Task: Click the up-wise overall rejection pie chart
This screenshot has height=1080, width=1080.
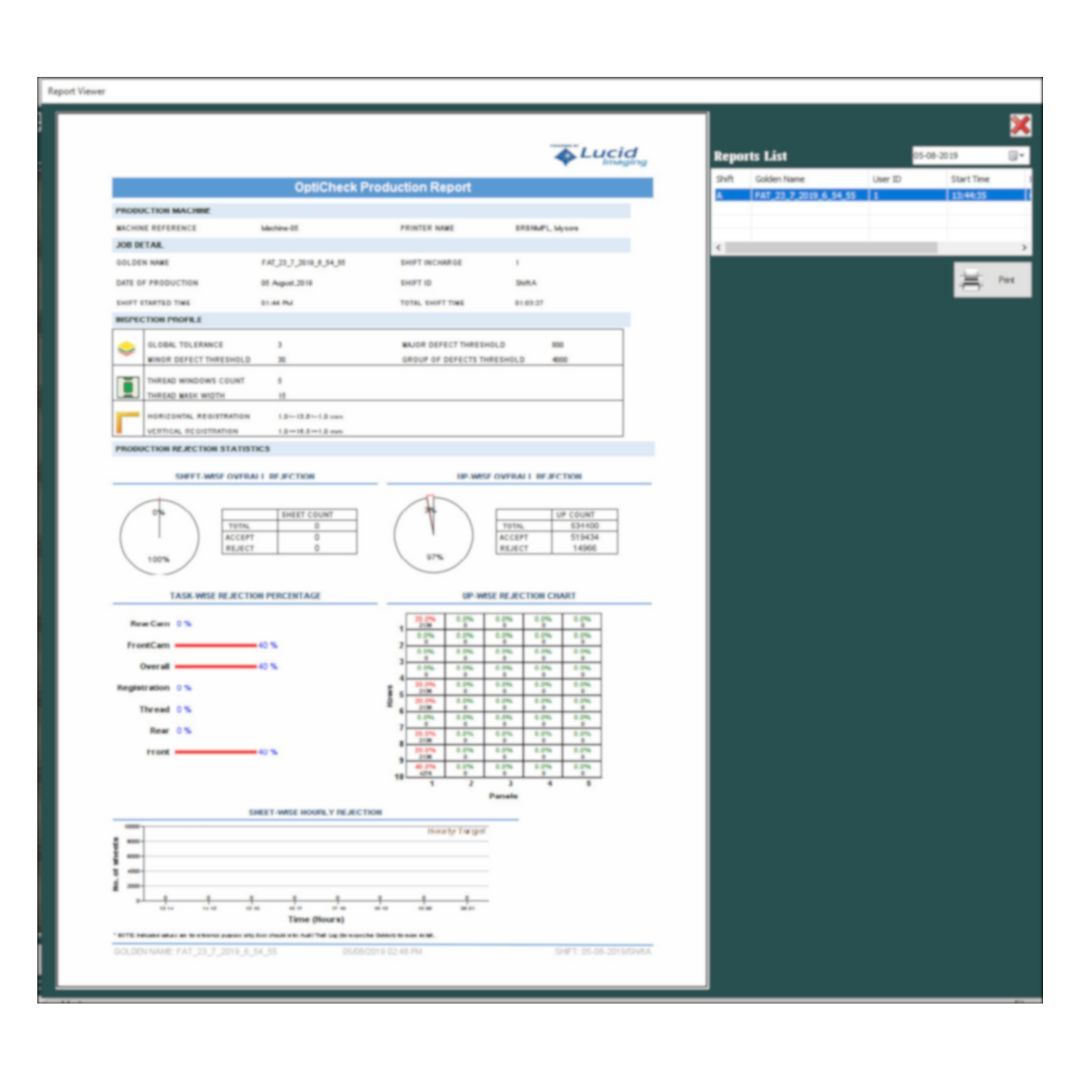Action: [x=432, y=536]
